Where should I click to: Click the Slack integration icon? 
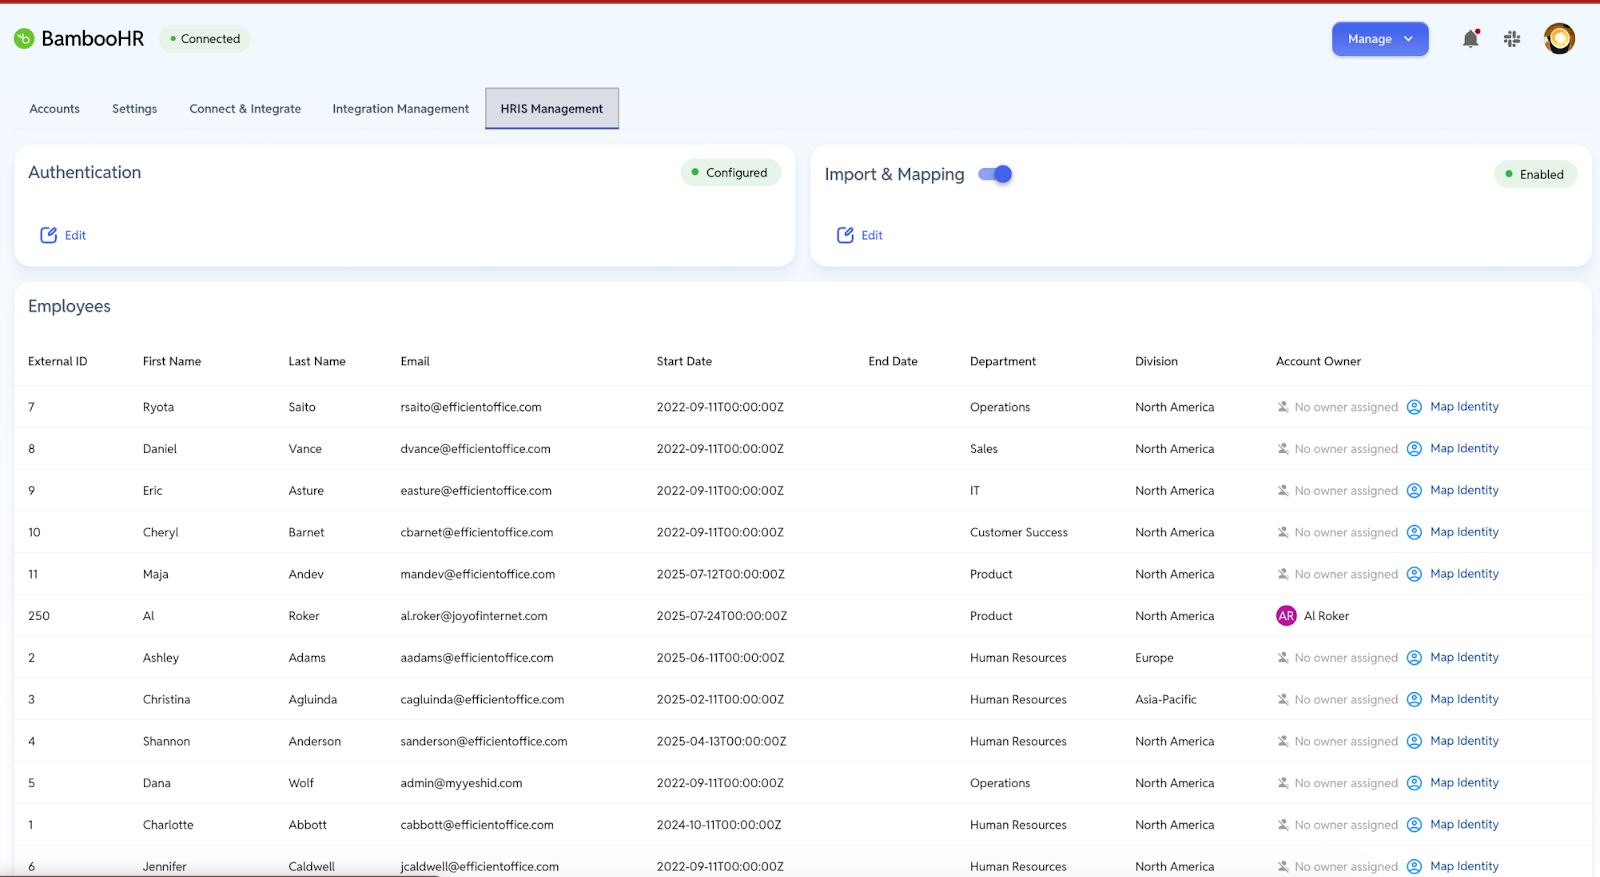(1512, 39)
